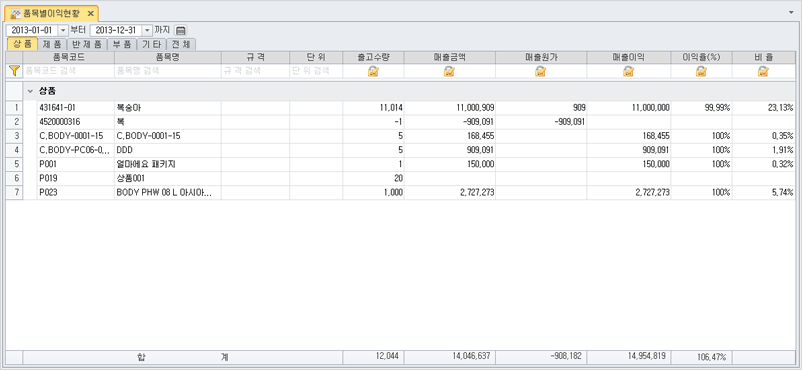Close the 품목별이익현황 tab
This screenshot has width=802, height=370.
point(90,13)
